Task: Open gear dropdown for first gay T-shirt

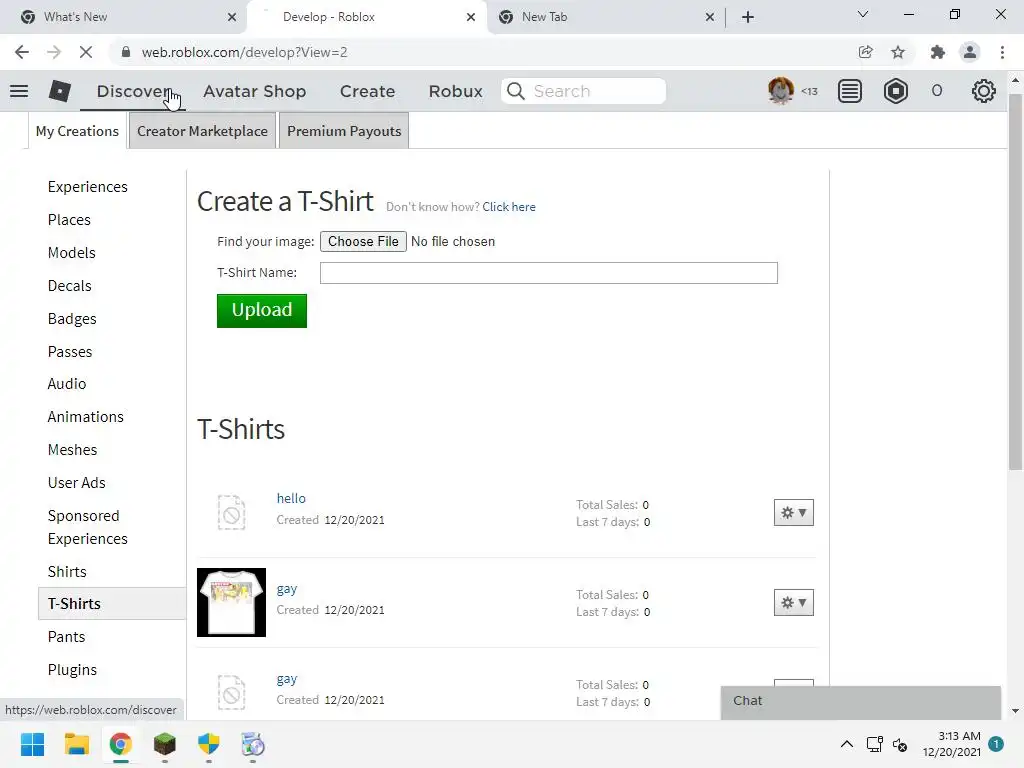Action: (x=793, y=603)
